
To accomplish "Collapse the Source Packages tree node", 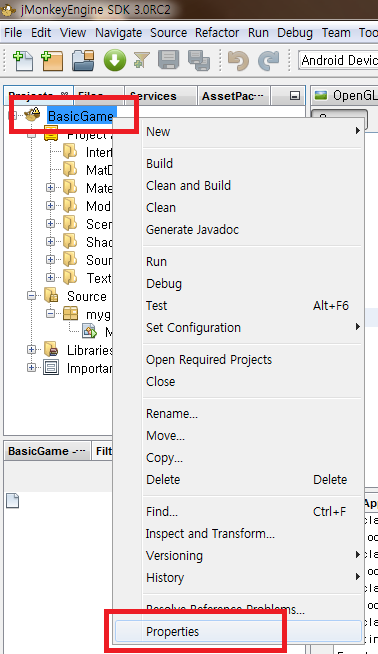I will 31,296.
